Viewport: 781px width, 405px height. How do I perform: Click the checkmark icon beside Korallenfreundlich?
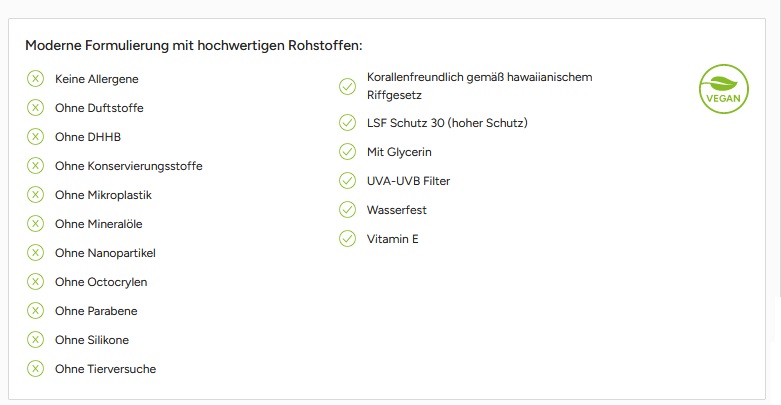(348, 86)
